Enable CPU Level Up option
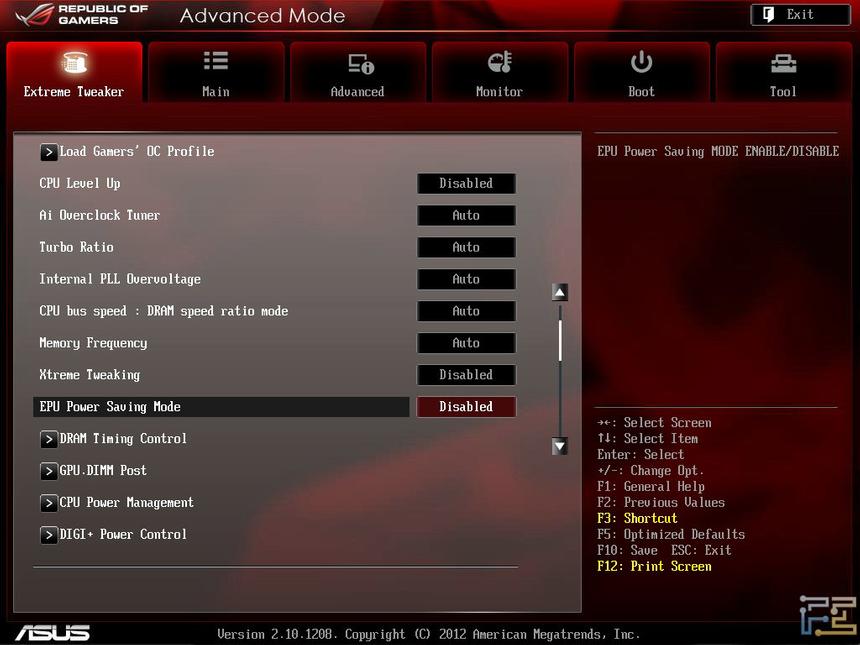Image resolution: width=860 pixels, height=645 pixels. pos(466,183)
